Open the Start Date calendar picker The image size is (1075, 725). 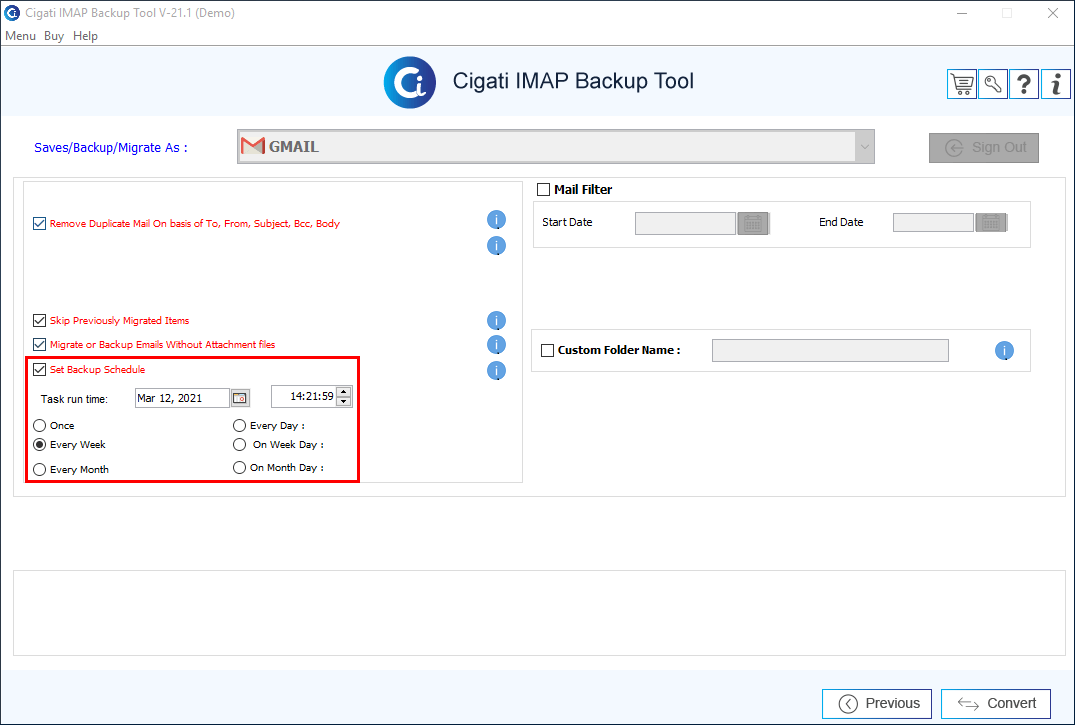pyautogui.click(x=753, y=224)
